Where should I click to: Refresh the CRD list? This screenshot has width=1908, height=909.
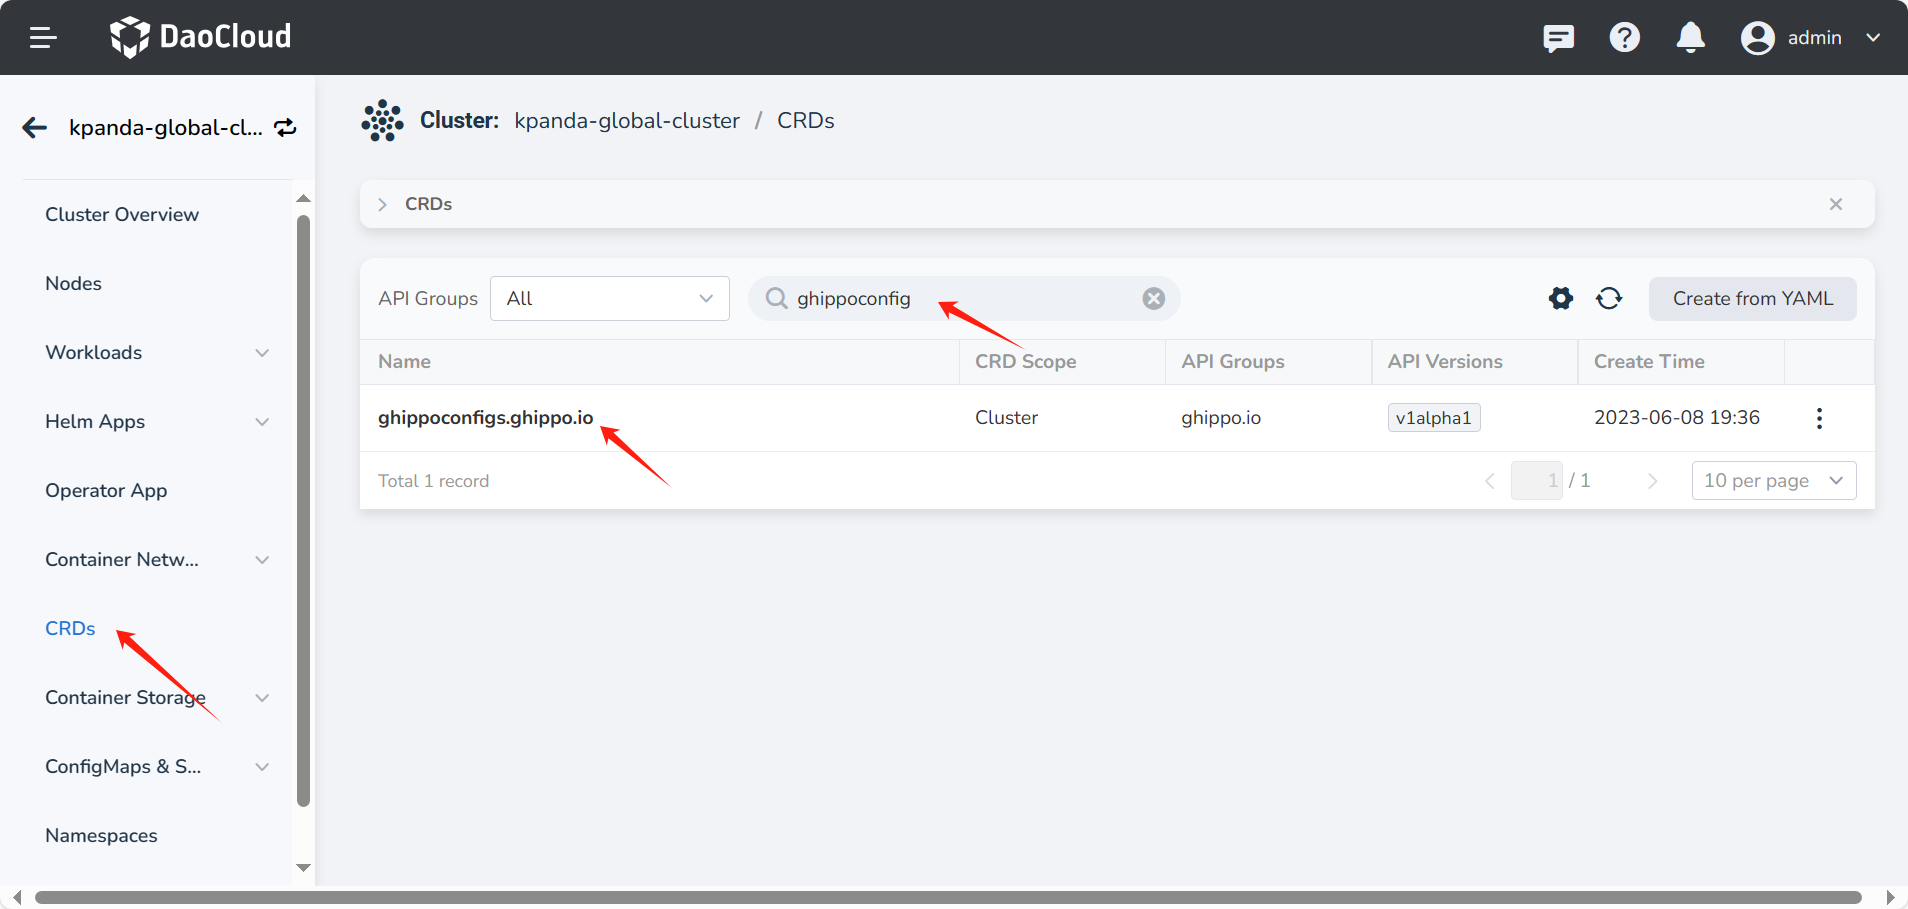(x=1609, y=298)
